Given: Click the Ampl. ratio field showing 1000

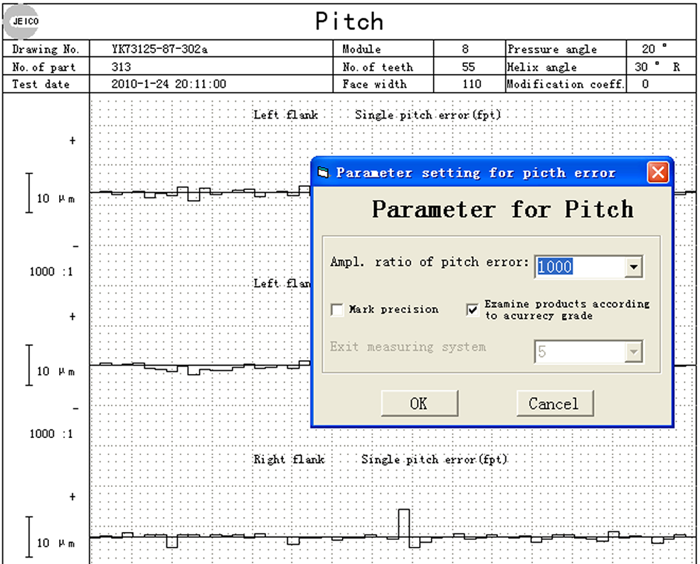Looking at the screenshot, I should (579, 267).
